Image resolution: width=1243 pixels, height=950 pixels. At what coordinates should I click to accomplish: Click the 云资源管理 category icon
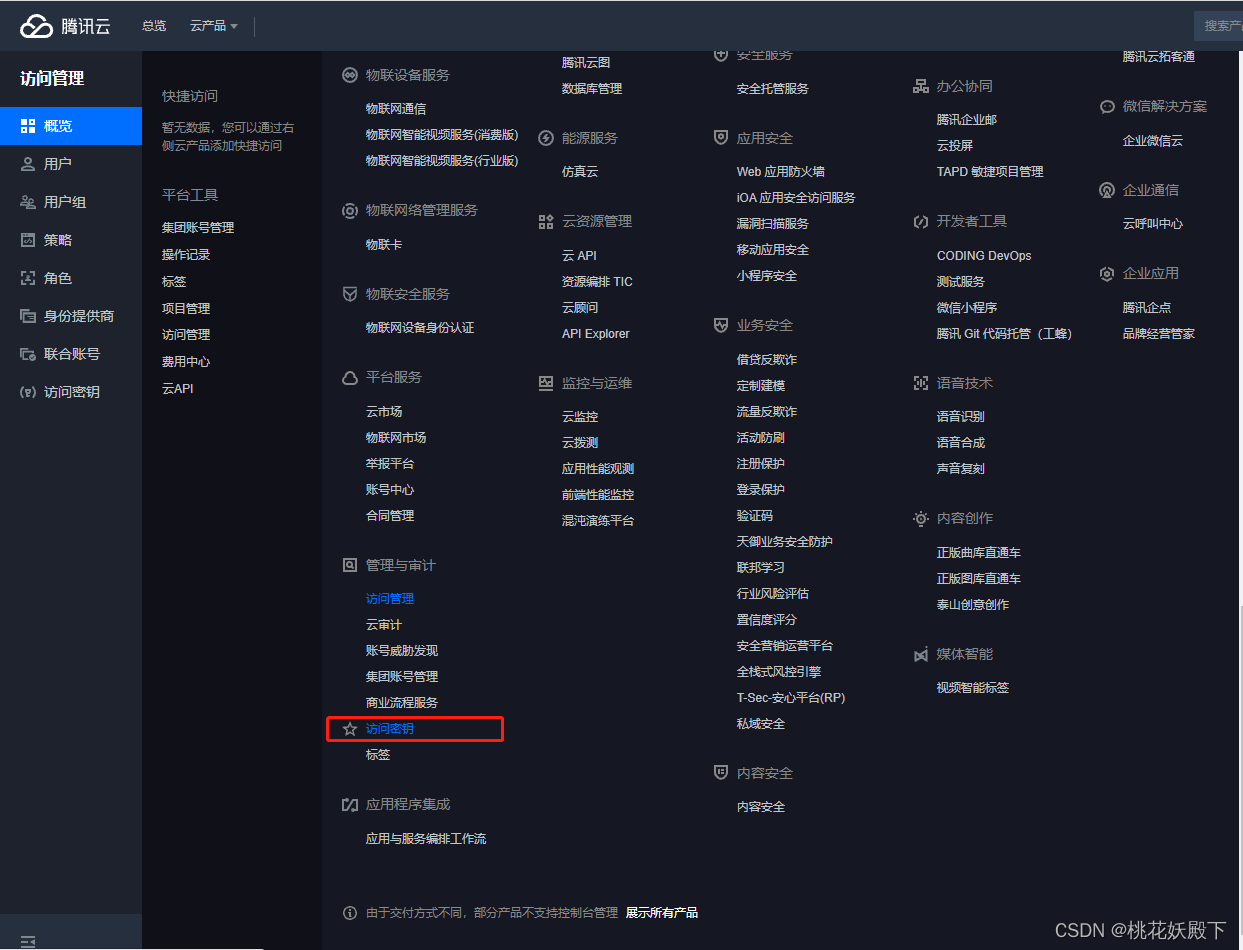[x=546, y=221]
